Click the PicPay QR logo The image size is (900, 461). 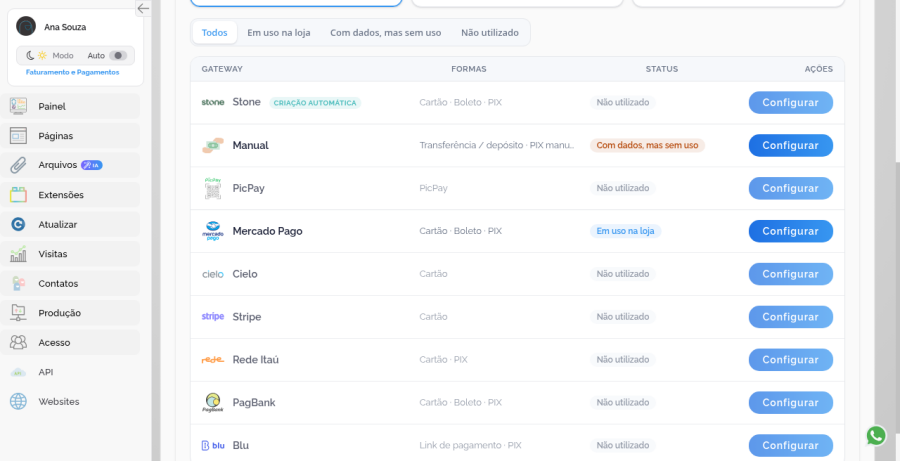tap(213, 188)
